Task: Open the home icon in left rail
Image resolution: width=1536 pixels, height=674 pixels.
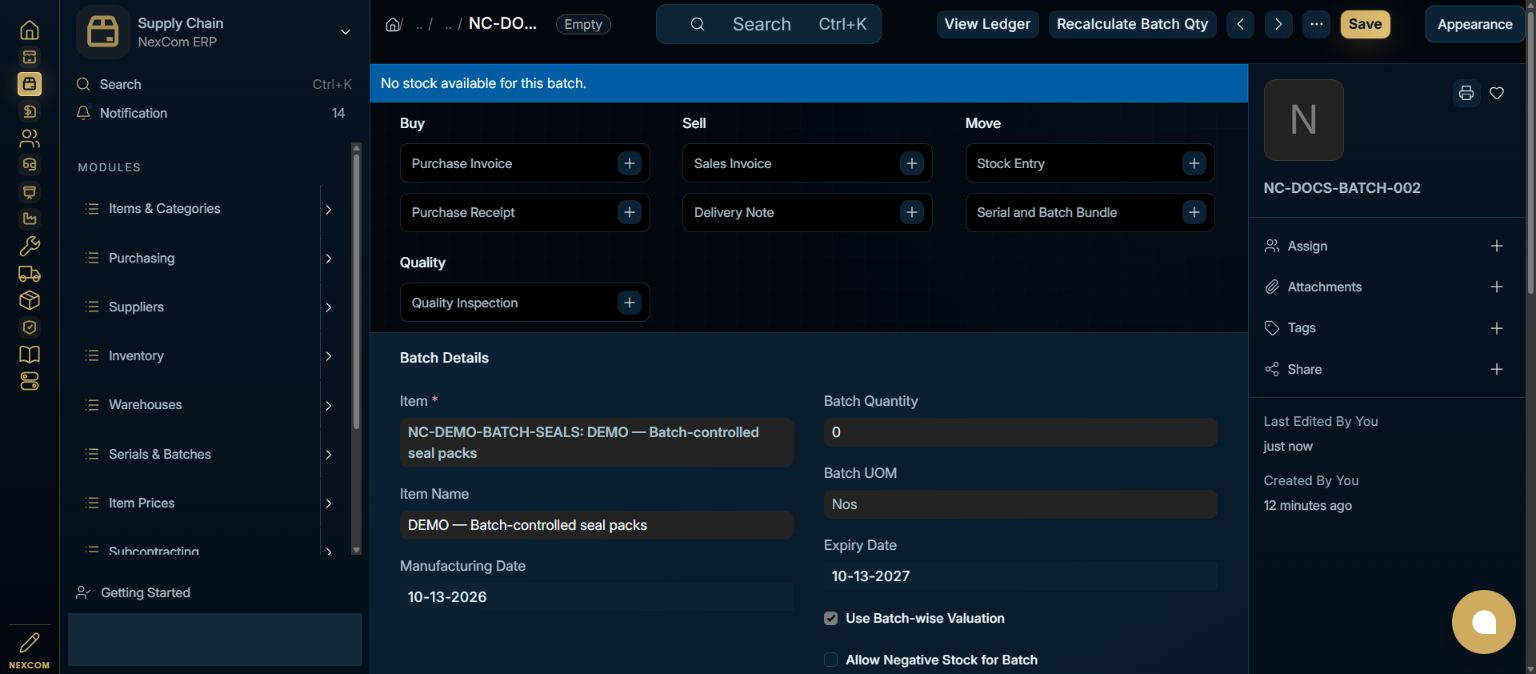Action: 29,30
